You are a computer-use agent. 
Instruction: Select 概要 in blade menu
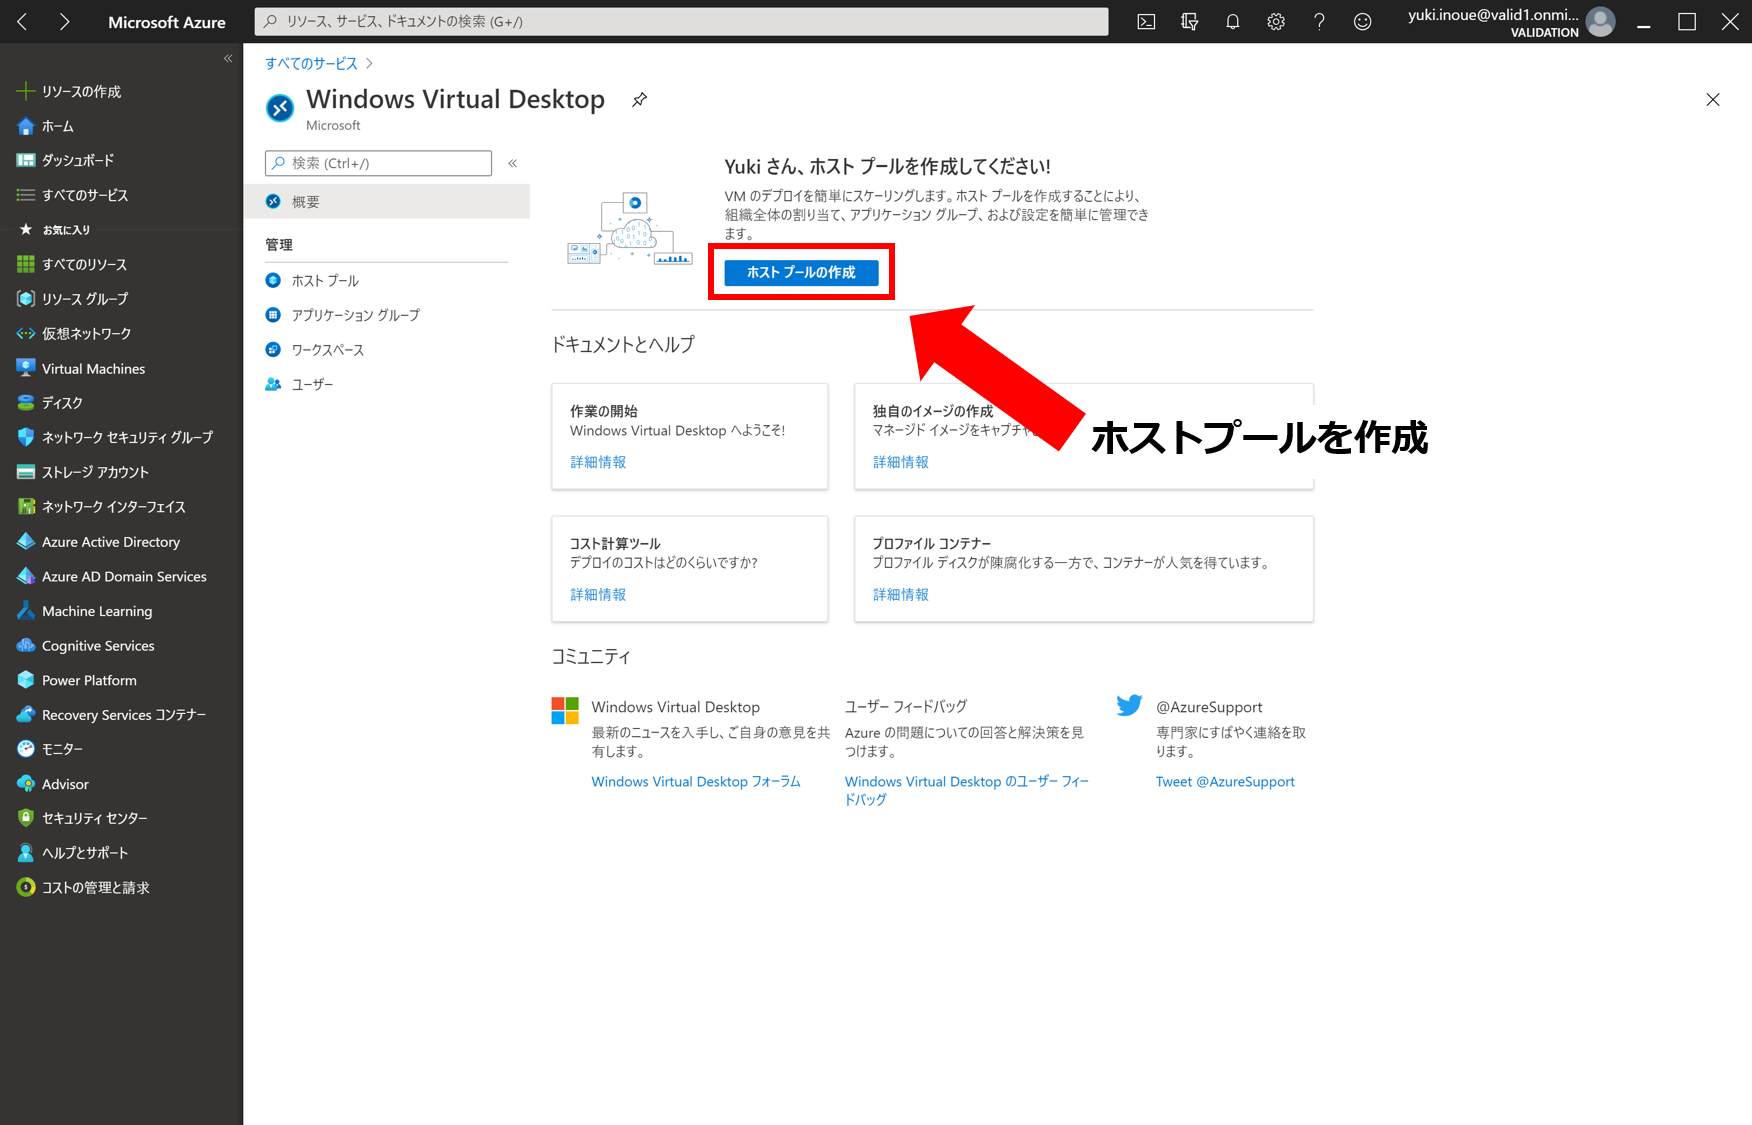(x=387, y=201)
